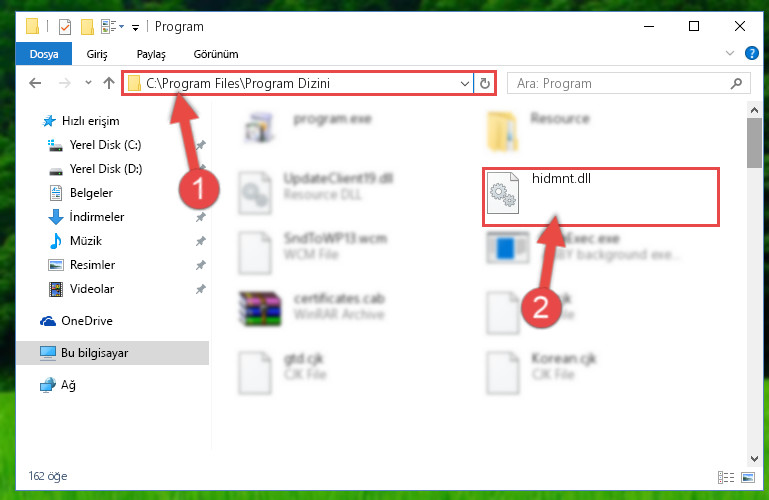Refresh the current folder view
This screenshot has width=769, height=500.
[x=485, y=84]
